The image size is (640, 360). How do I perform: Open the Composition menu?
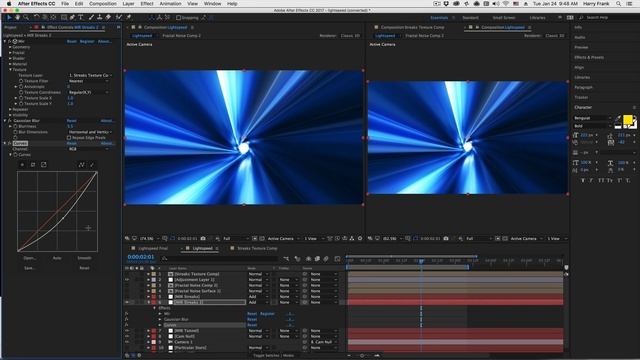tap(102, 4)
